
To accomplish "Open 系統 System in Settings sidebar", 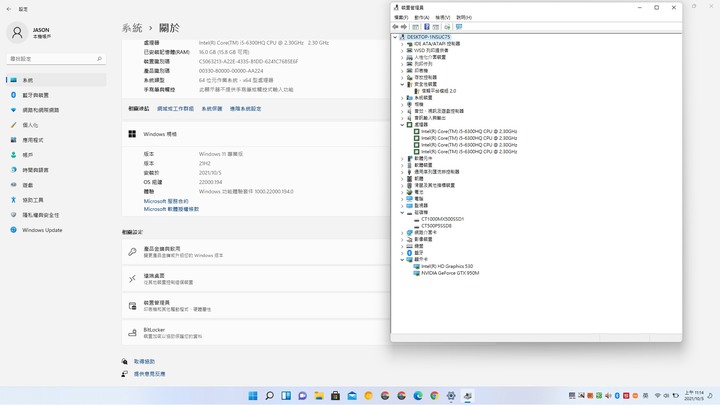I will (x=56, y=80).
